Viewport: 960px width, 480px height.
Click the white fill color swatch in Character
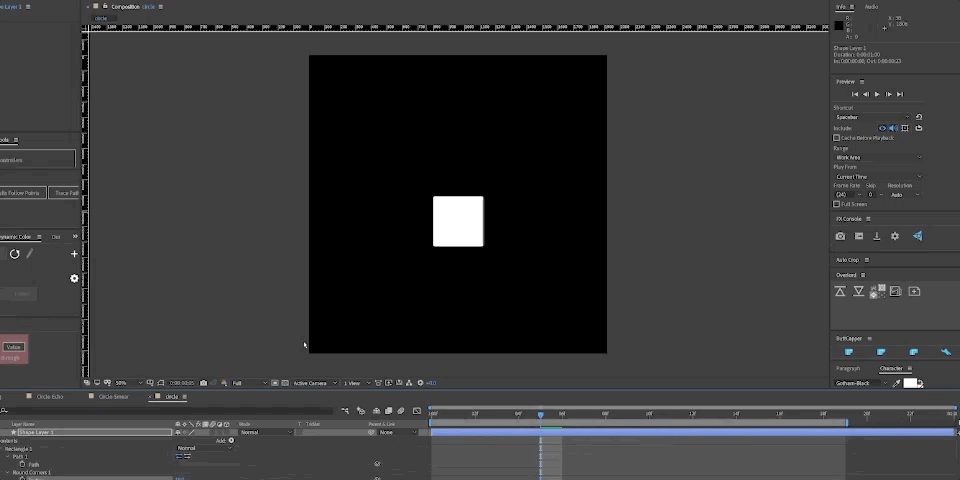(x=910, y=383)
